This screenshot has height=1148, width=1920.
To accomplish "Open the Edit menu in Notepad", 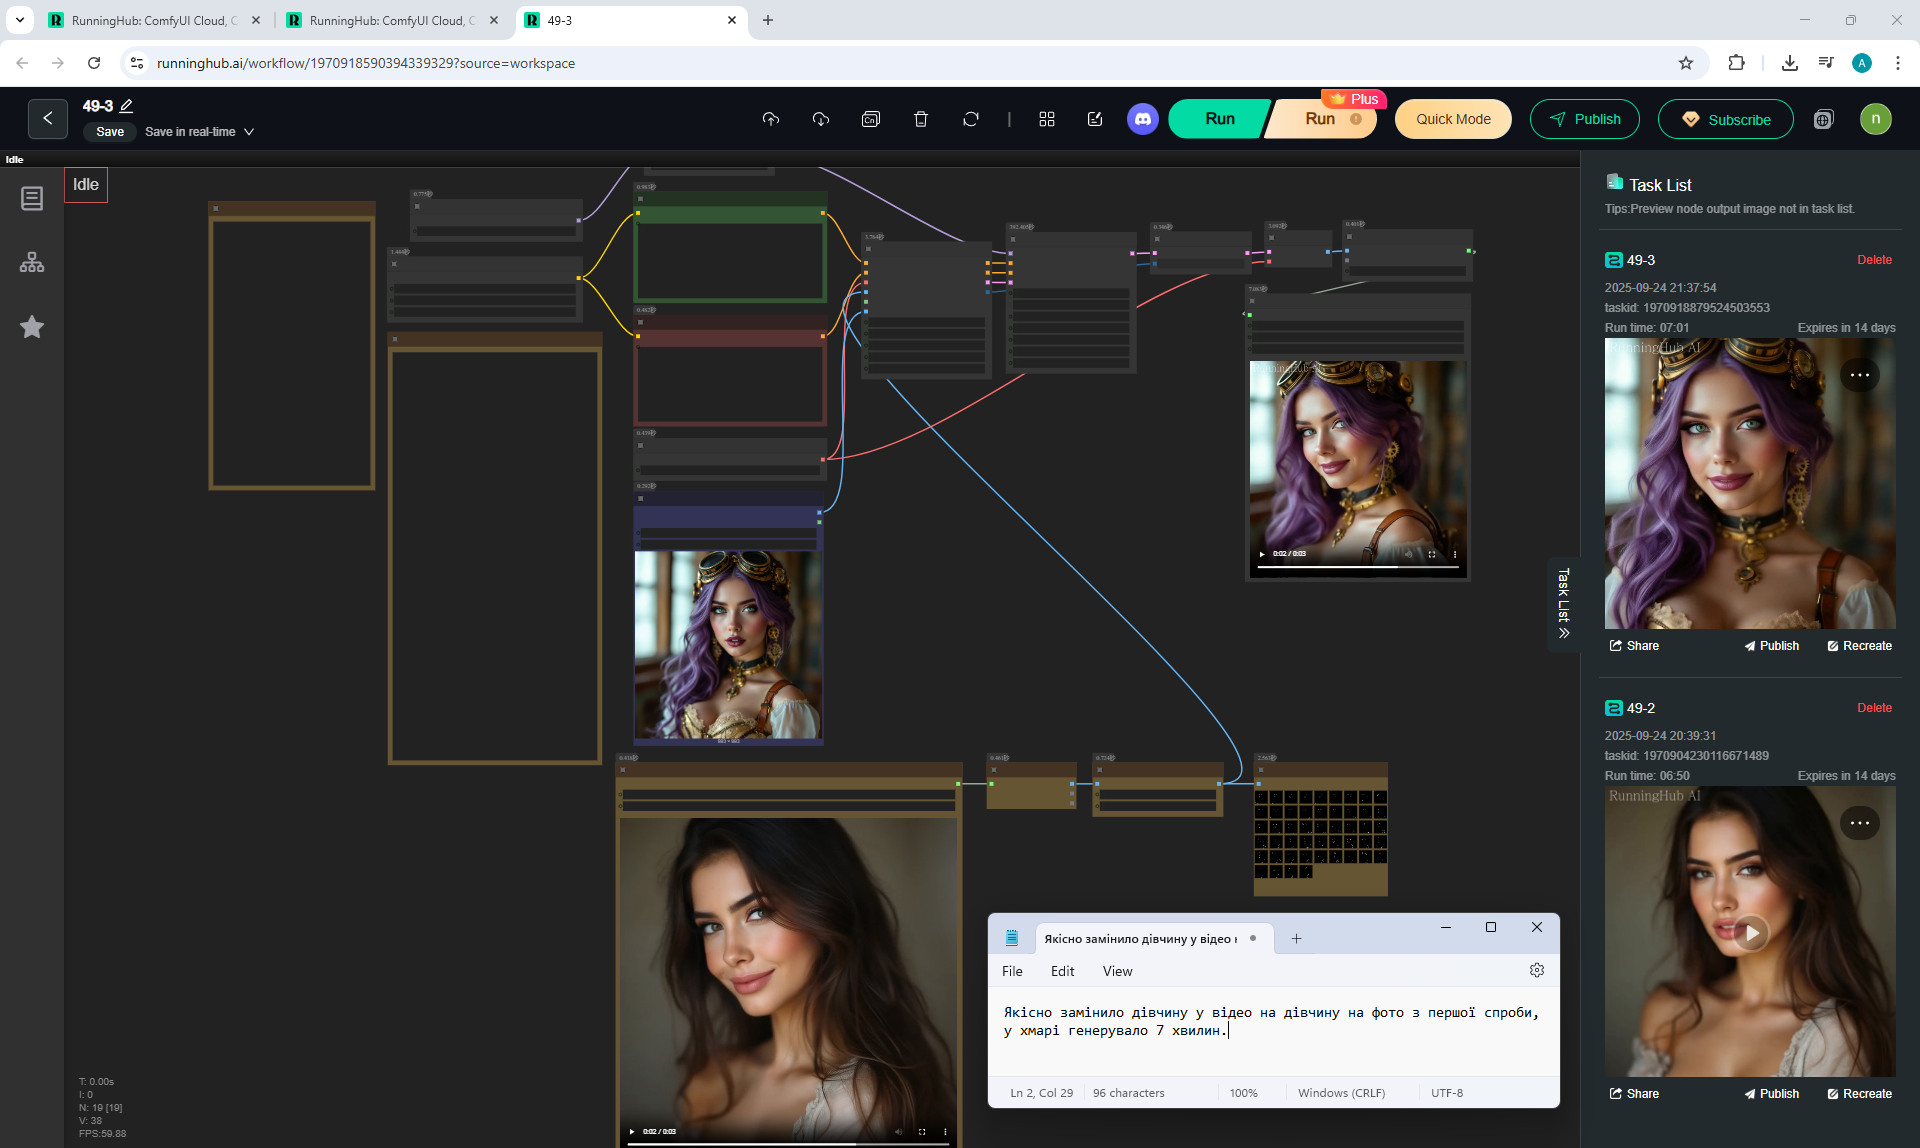I will 1062,971.
